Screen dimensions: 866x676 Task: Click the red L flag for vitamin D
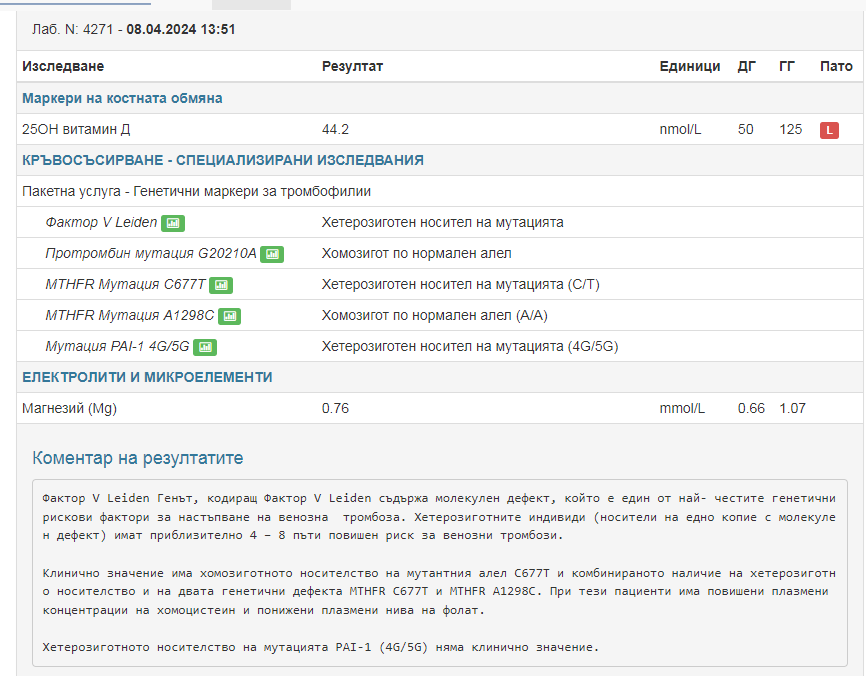[x=829, y=130]
